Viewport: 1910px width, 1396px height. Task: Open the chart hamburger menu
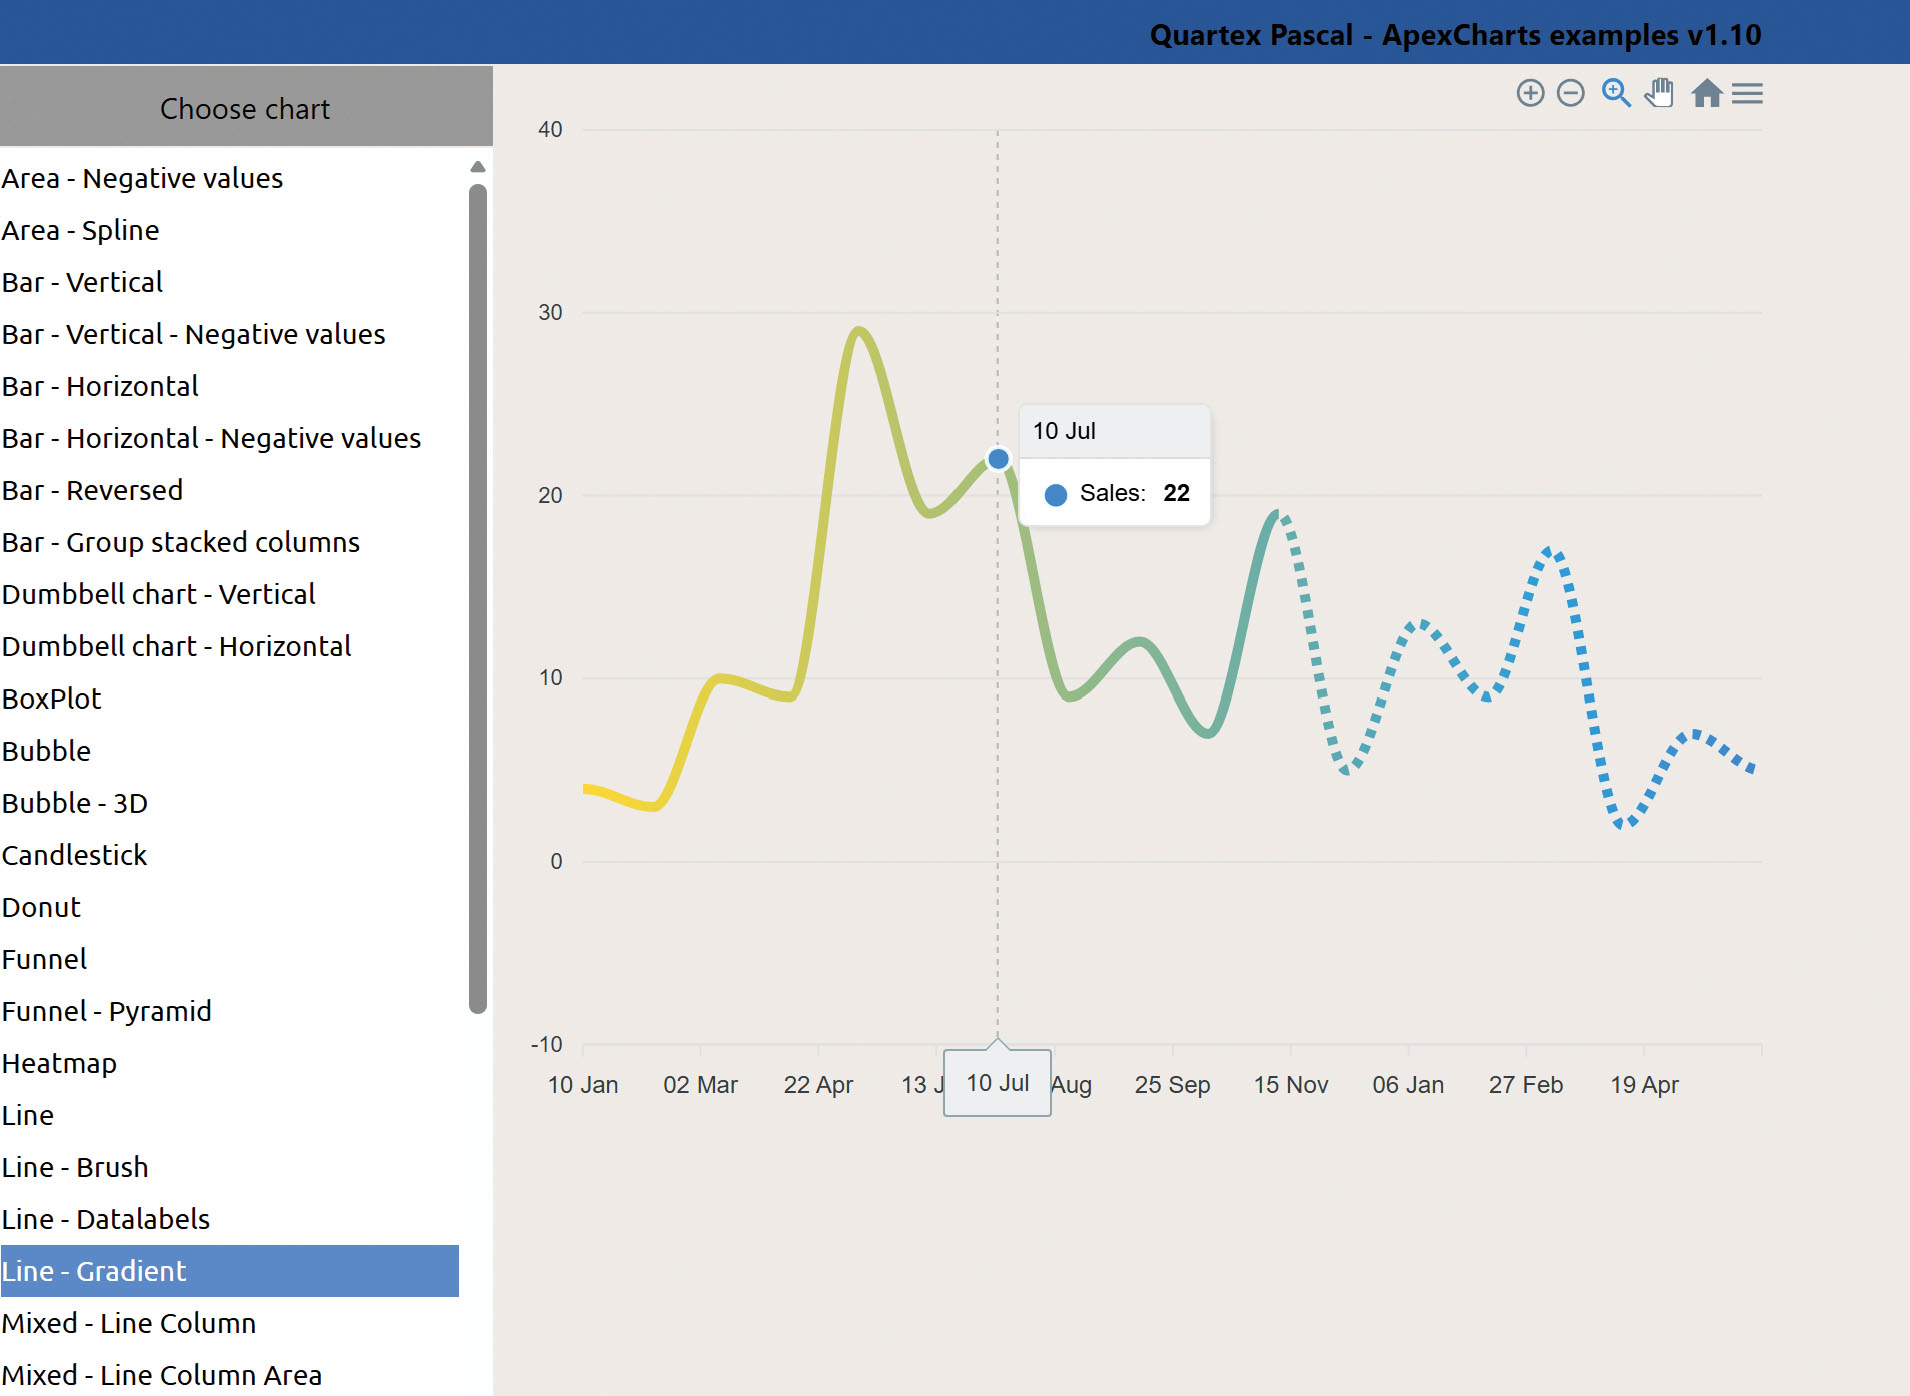coord(1747,94)
